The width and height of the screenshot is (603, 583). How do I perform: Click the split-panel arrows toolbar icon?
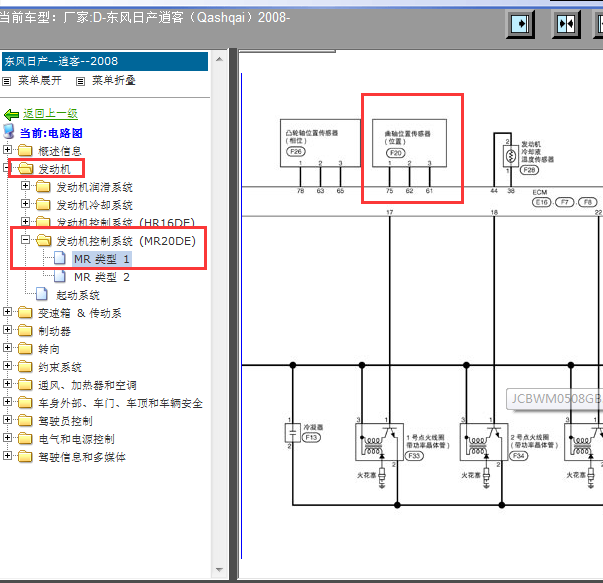pyautogui.click(x=566, y=24)
